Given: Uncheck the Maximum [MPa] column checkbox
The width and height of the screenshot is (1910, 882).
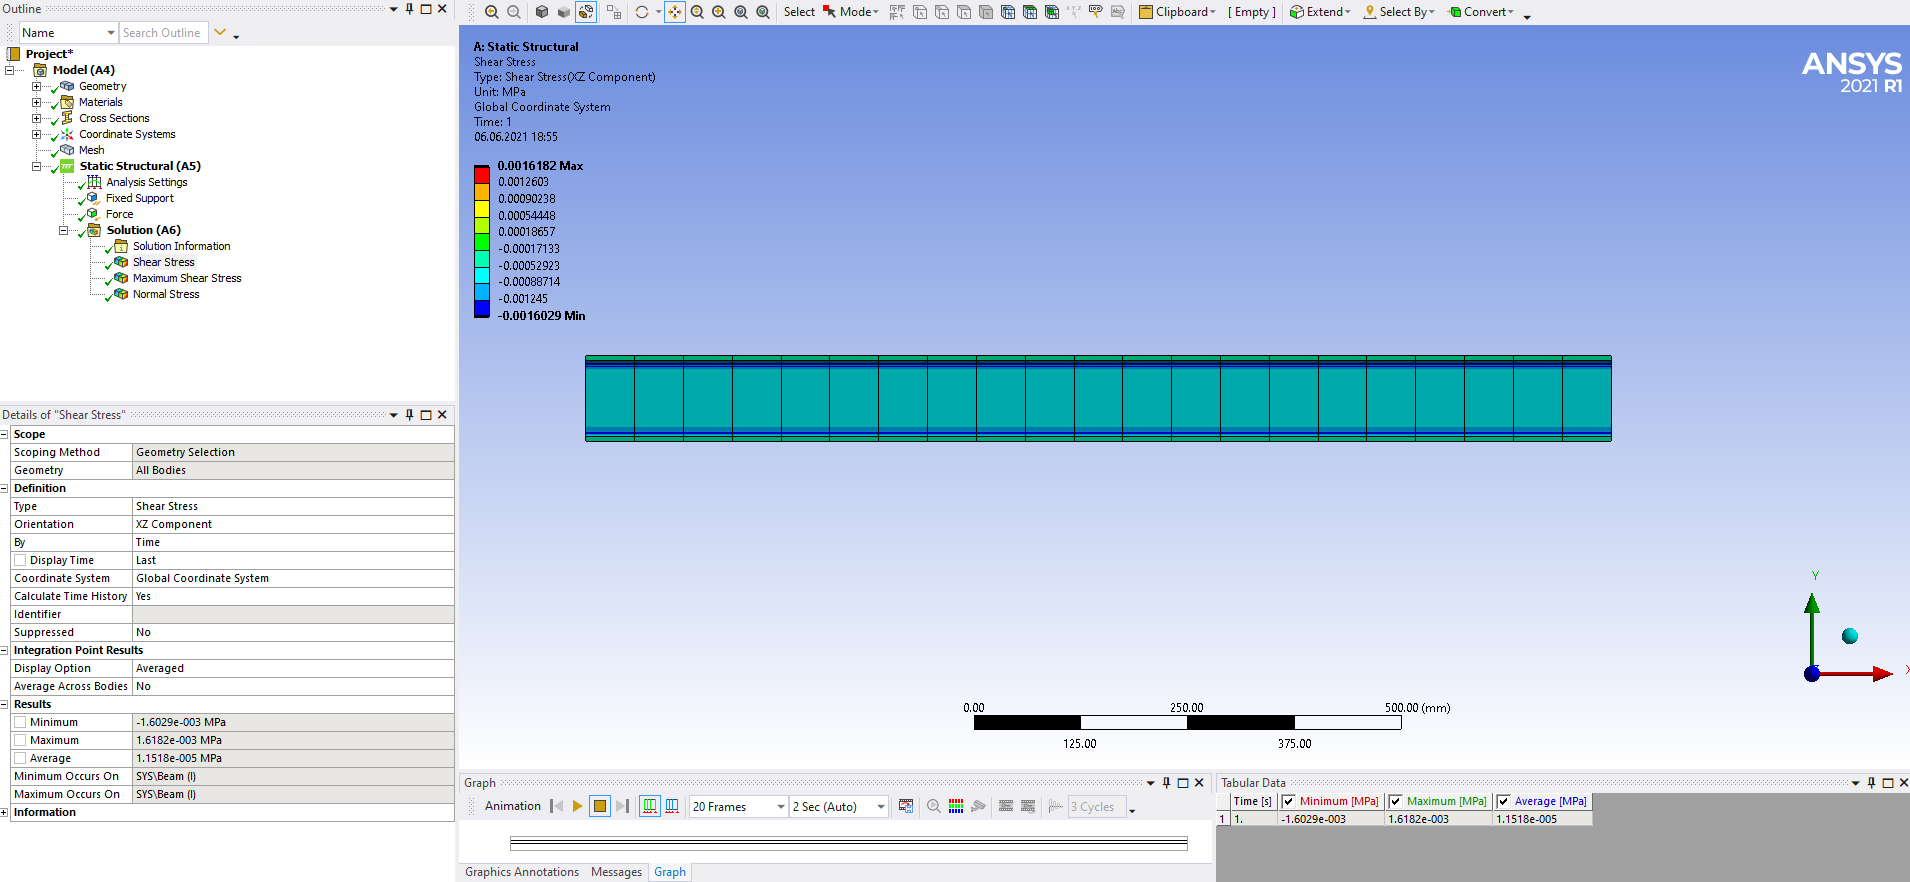Looking at the screenshot, I should pyautogui.click(x=1396, y=801).
